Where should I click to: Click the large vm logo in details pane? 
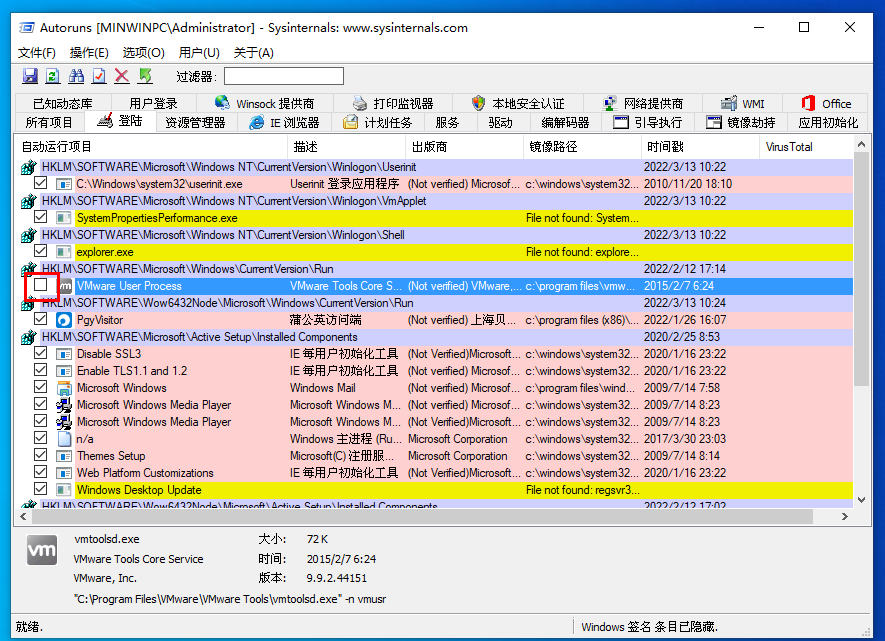tap(42, 550)
